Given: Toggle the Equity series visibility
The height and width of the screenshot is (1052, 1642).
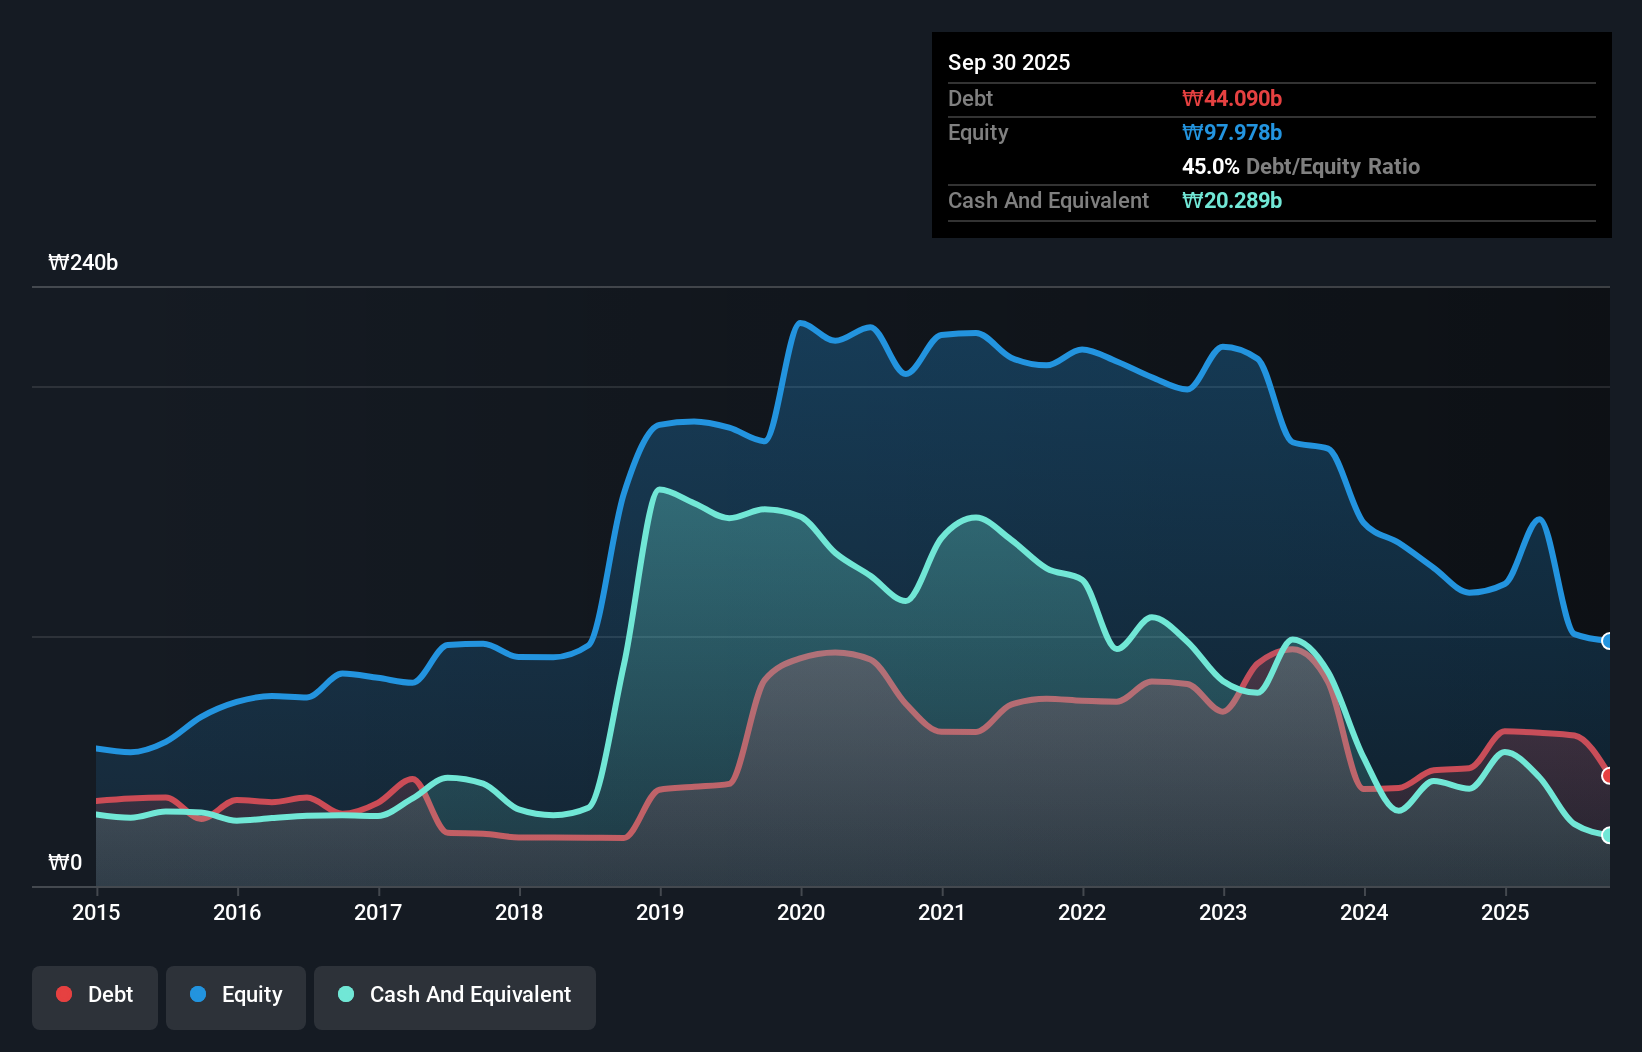Looking at the screenshot, I should [235, 995].
